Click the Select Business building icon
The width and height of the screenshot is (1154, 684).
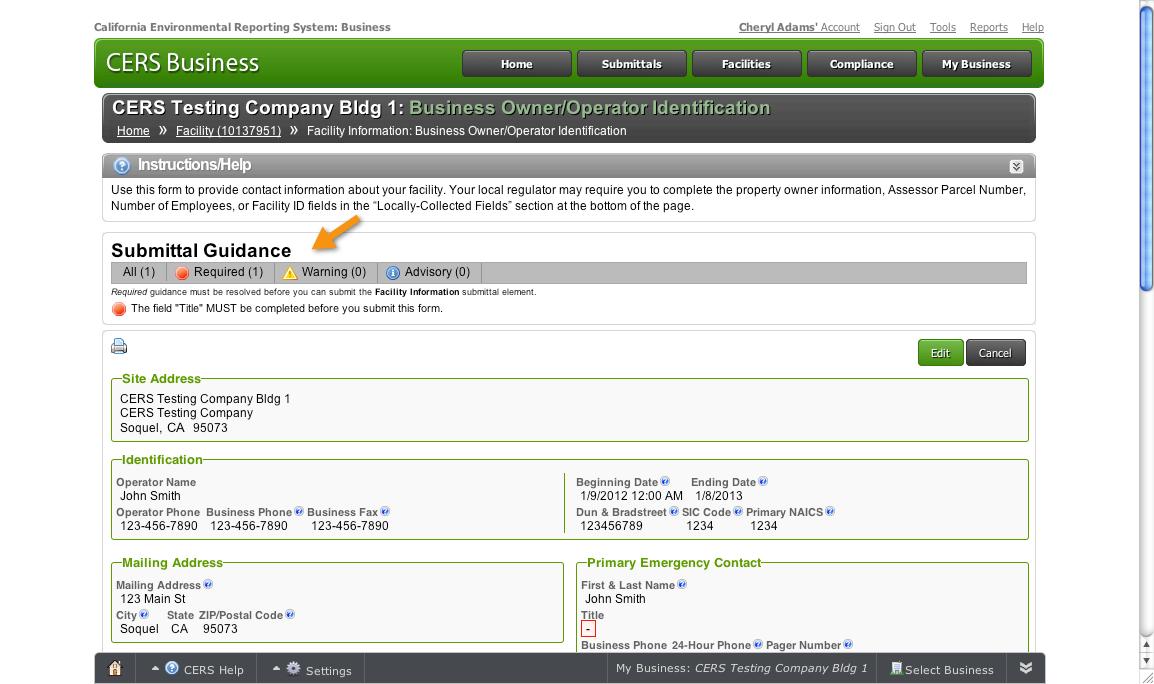point(896,669)
